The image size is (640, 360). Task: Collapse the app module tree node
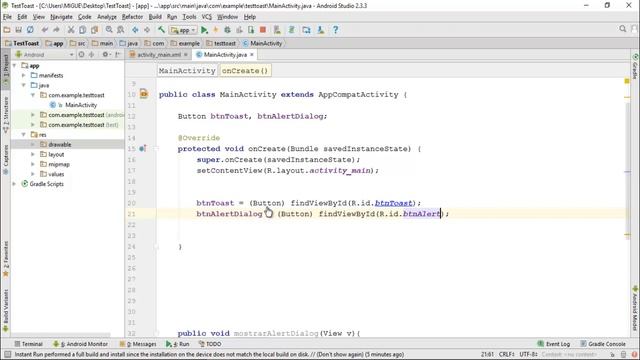(15, 65)
